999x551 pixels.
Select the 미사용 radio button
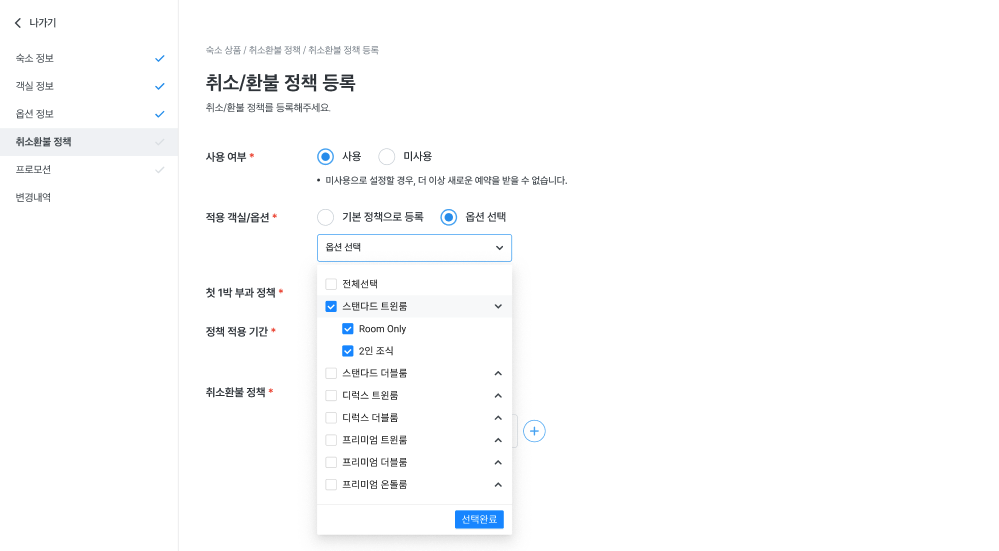[x=387, y=156]
